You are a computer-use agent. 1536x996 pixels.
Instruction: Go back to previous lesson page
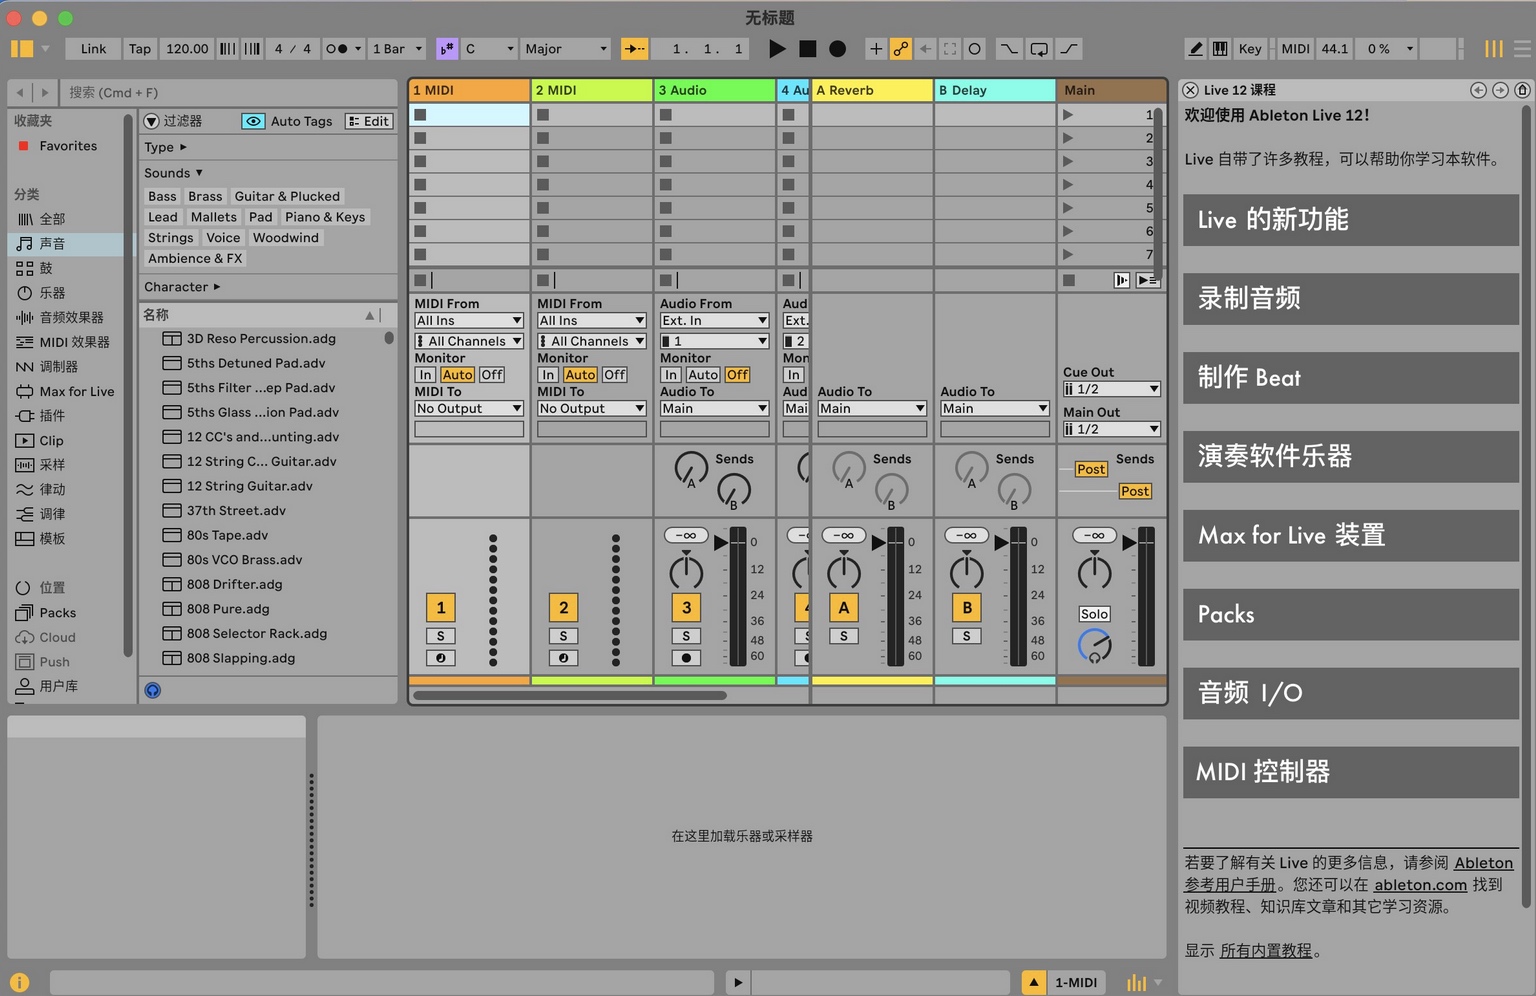pos(1478,90)
